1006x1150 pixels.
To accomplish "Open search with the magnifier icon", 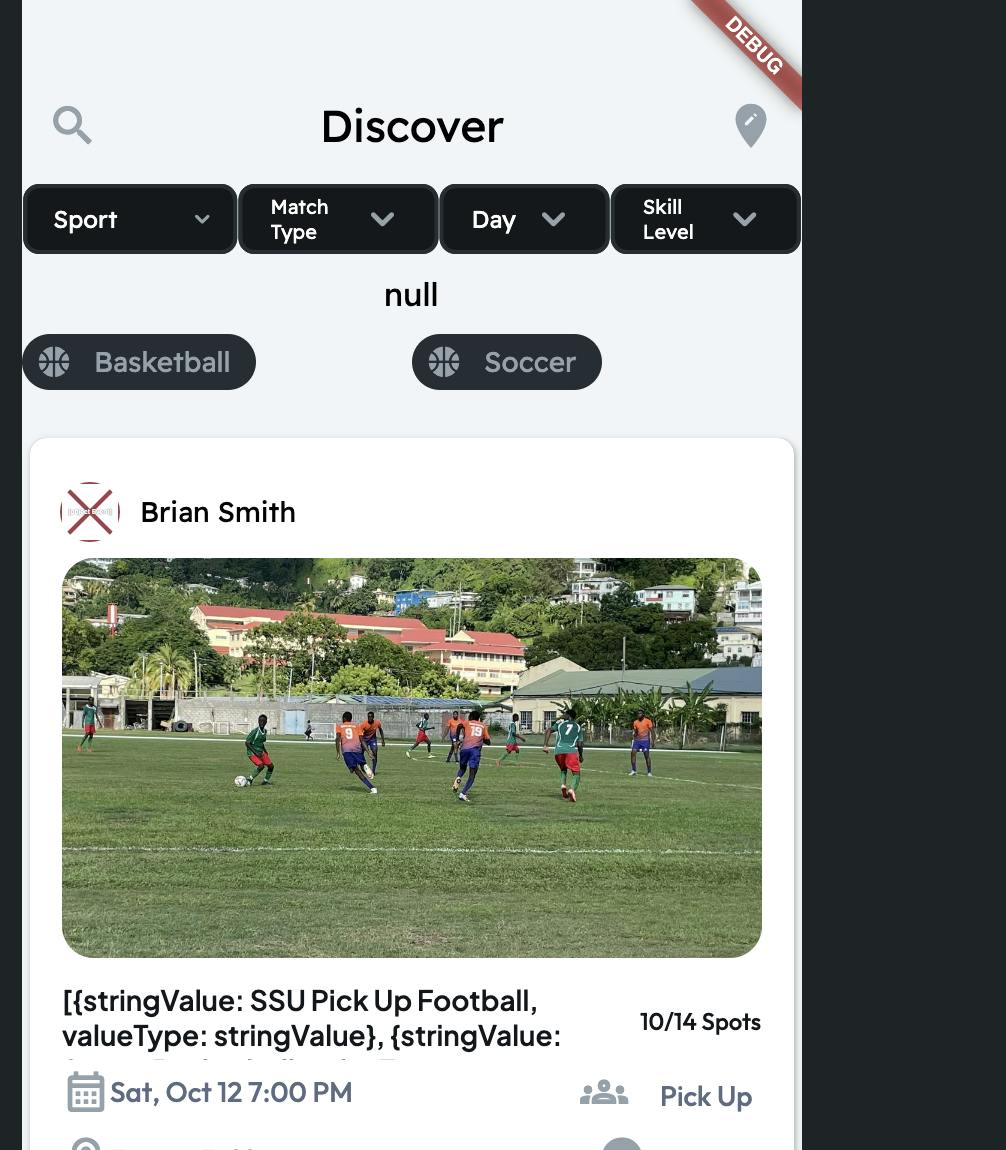I will (72, 125).
